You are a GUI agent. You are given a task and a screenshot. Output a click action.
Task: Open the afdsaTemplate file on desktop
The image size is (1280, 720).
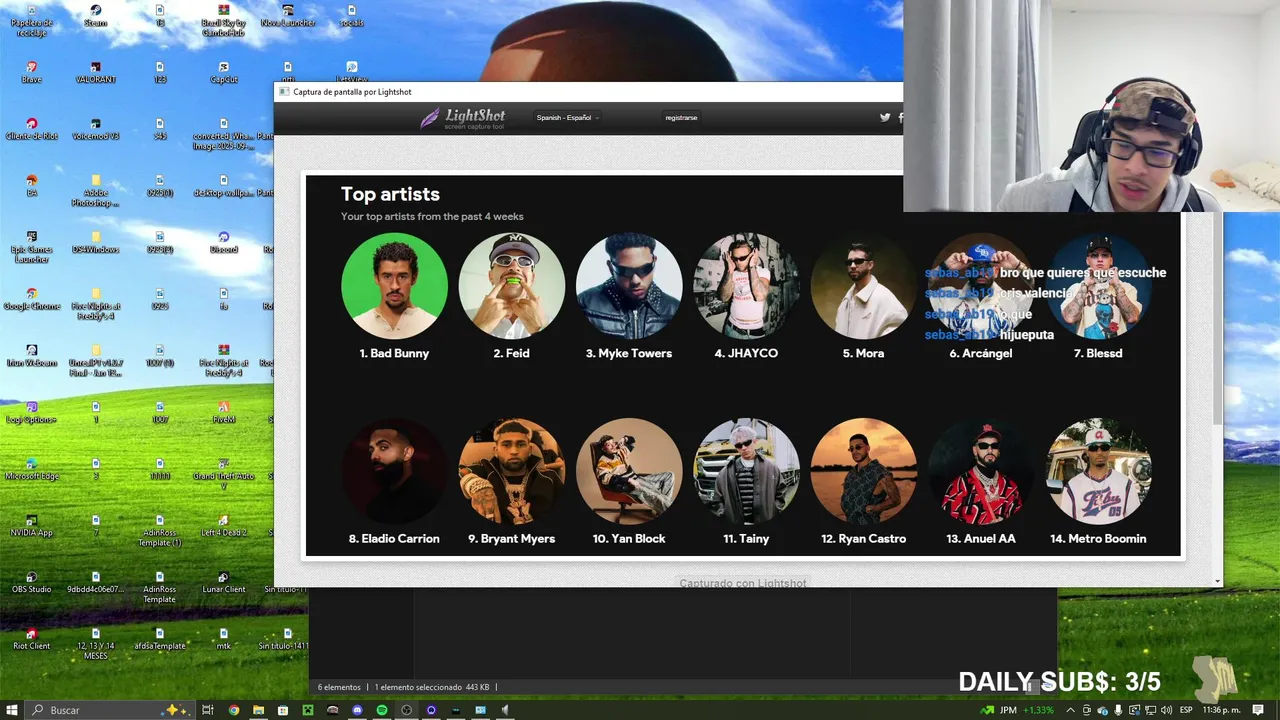point(160,639)
